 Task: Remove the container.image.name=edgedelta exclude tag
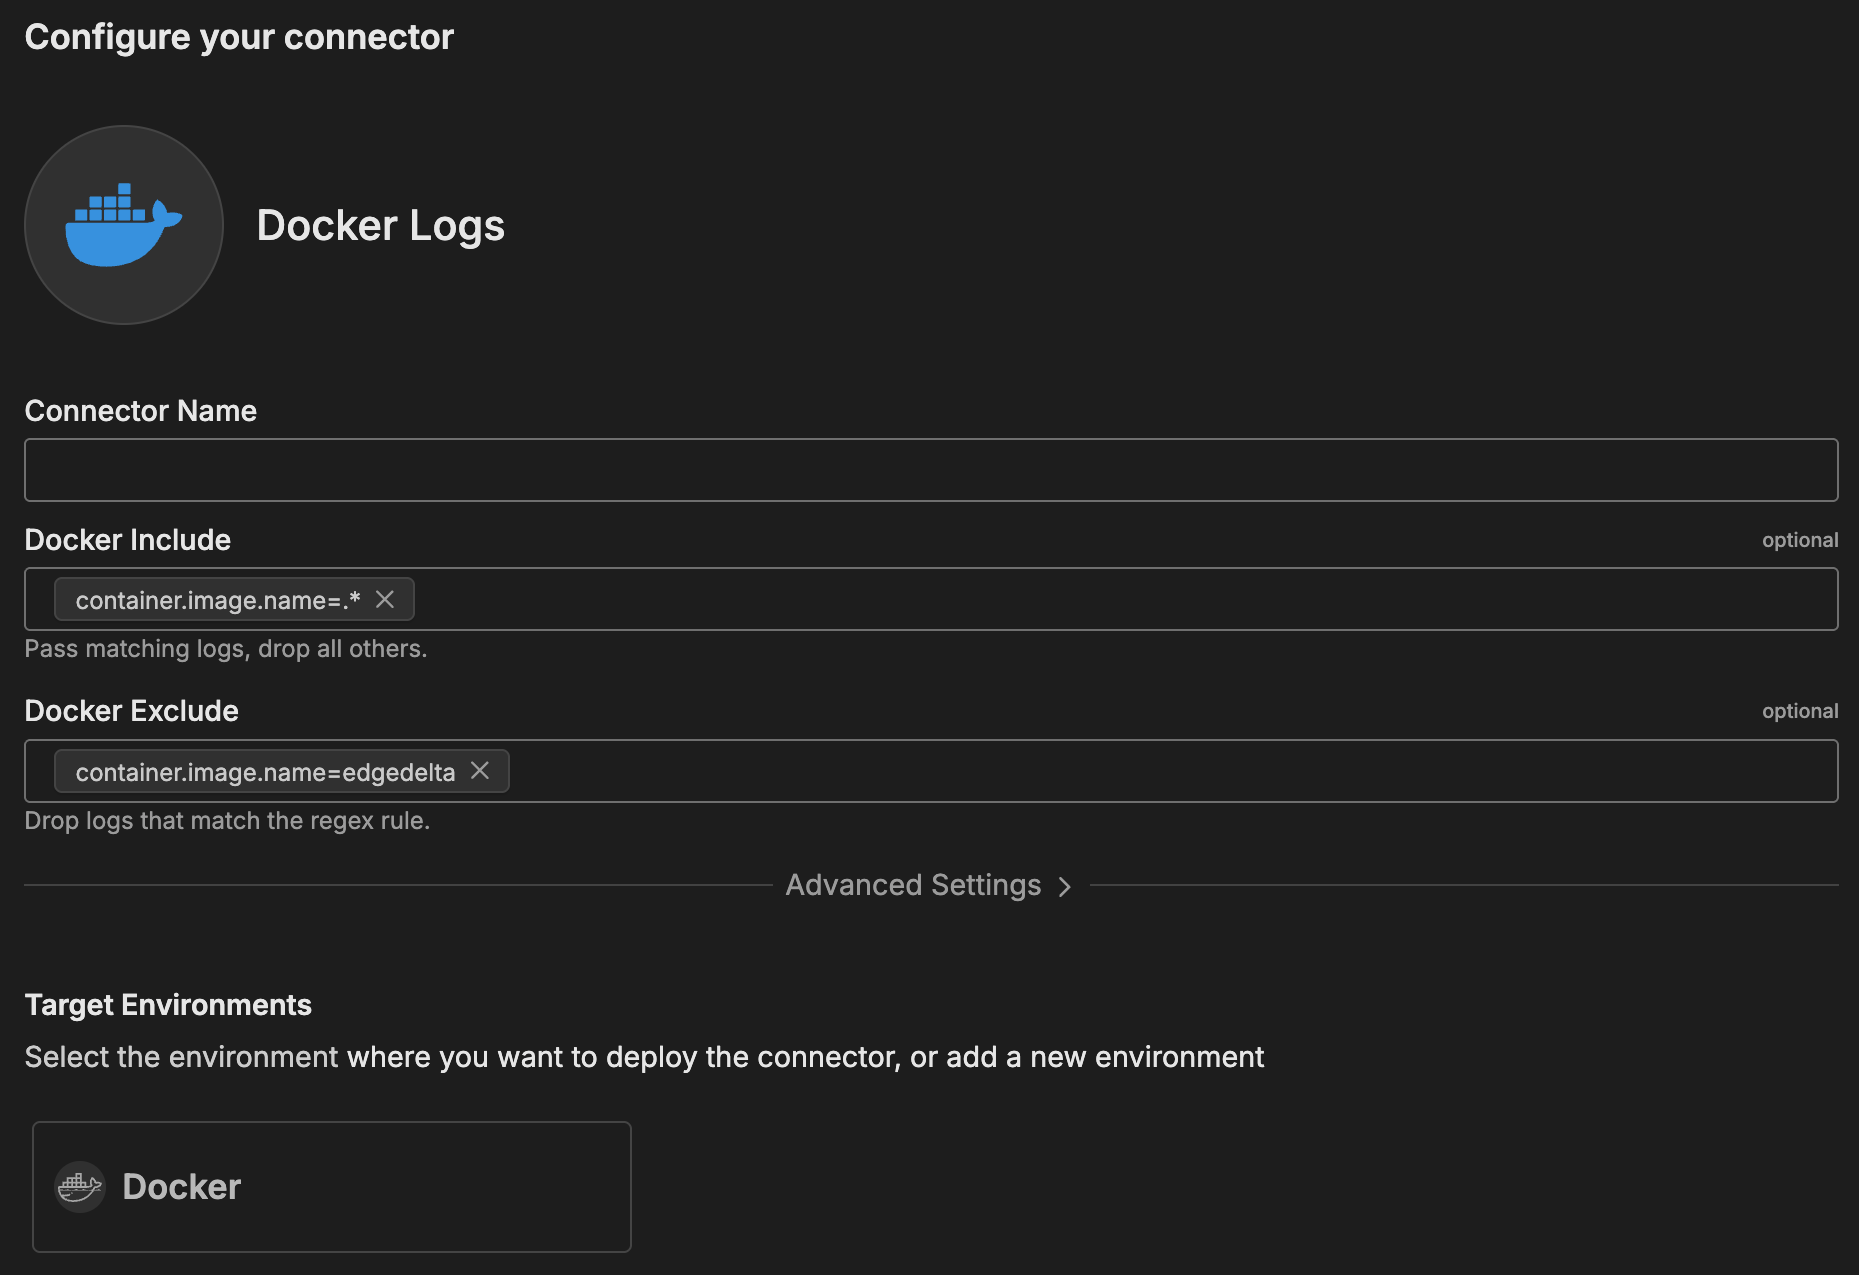click(x=480, y=771)
